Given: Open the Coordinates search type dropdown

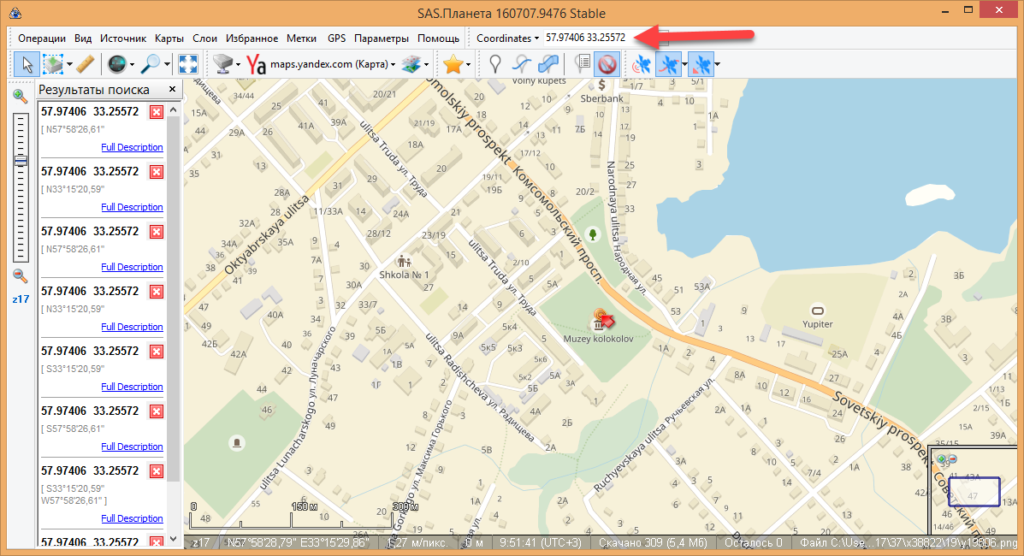Looking at the screenshot, I should click(508, 37).
